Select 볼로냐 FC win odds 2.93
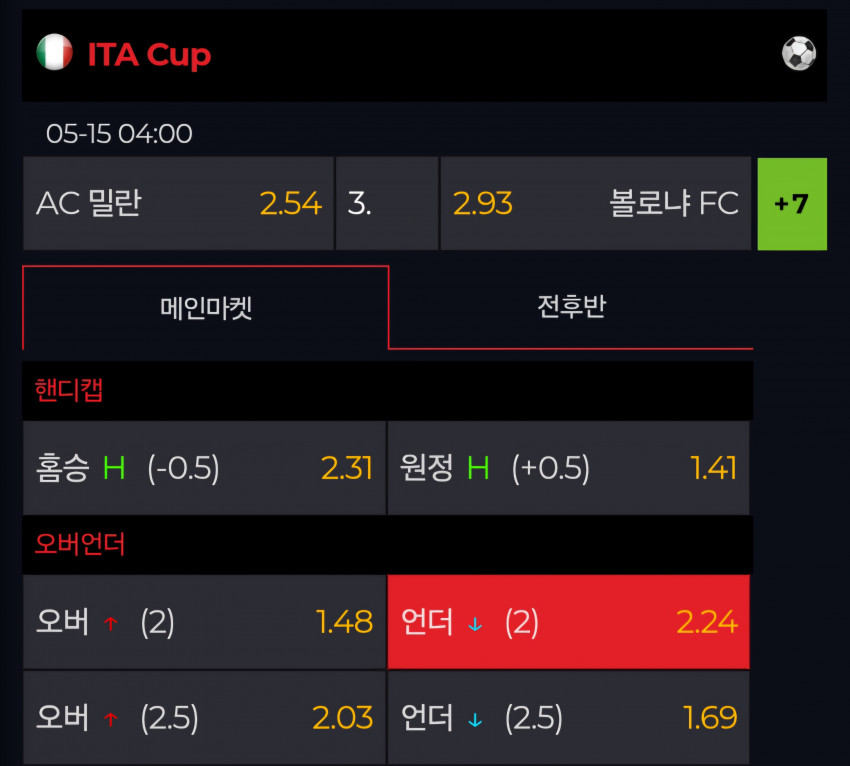Image resolution: width=850 pixels, height=766 pixels. pos(596,204)
